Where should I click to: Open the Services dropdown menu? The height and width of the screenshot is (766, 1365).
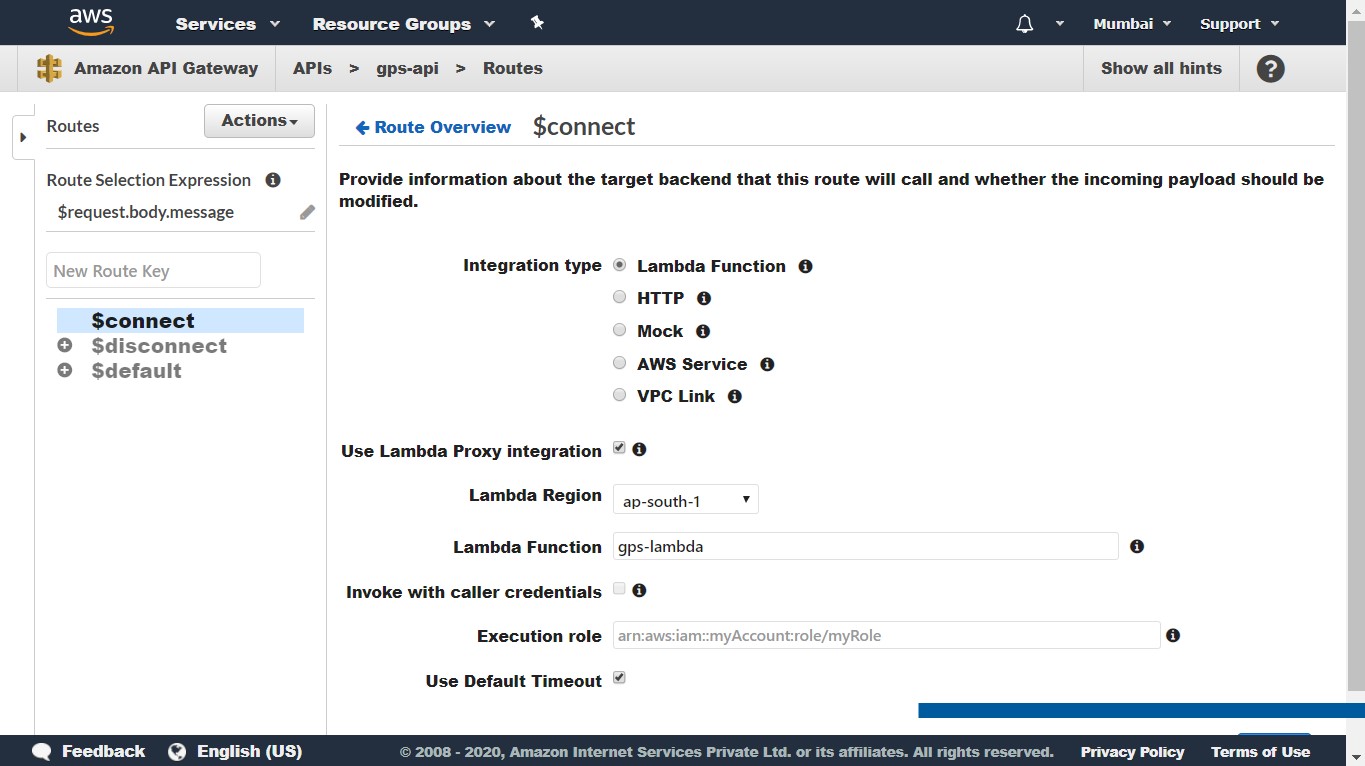pos(228,24)
